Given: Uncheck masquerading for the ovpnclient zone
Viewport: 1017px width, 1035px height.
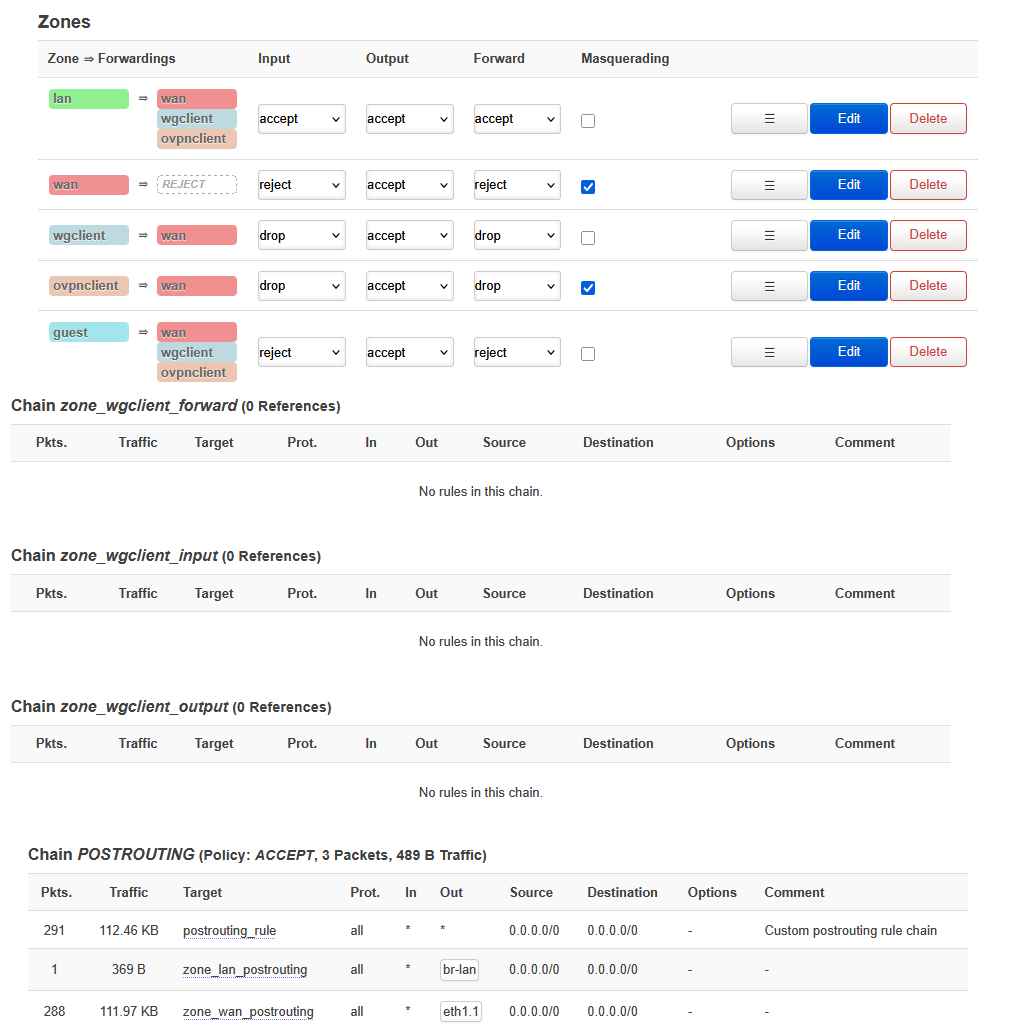Looking at the screenshot, I should click(588, 288).
